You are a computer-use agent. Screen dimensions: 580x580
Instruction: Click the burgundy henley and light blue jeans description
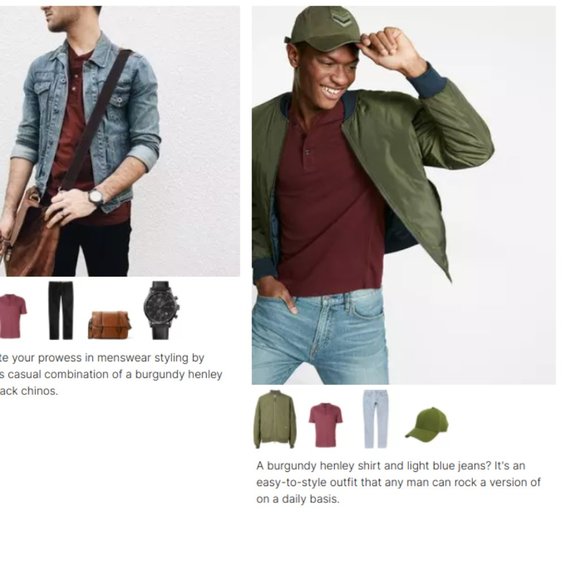point(398,482)
